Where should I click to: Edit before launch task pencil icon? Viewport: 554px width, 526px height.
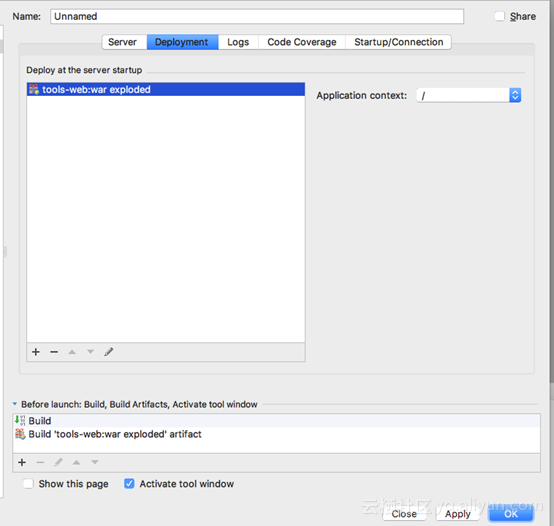(58, 462)
